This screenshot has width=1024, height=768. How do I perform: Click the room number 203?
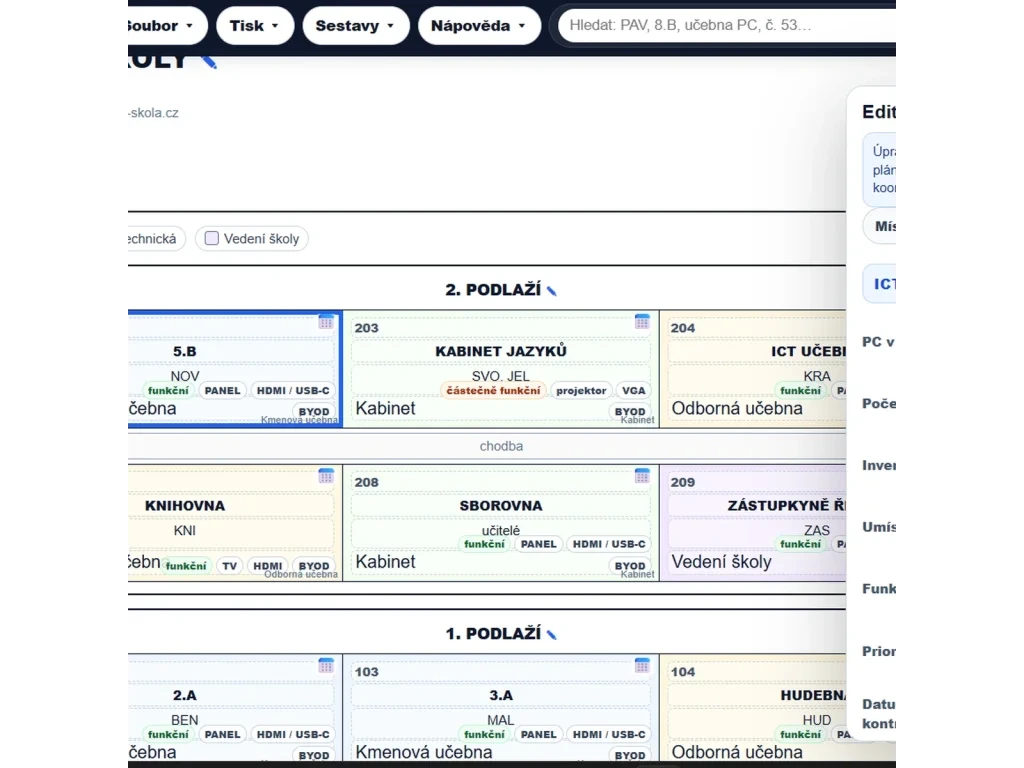pos(366,328)
